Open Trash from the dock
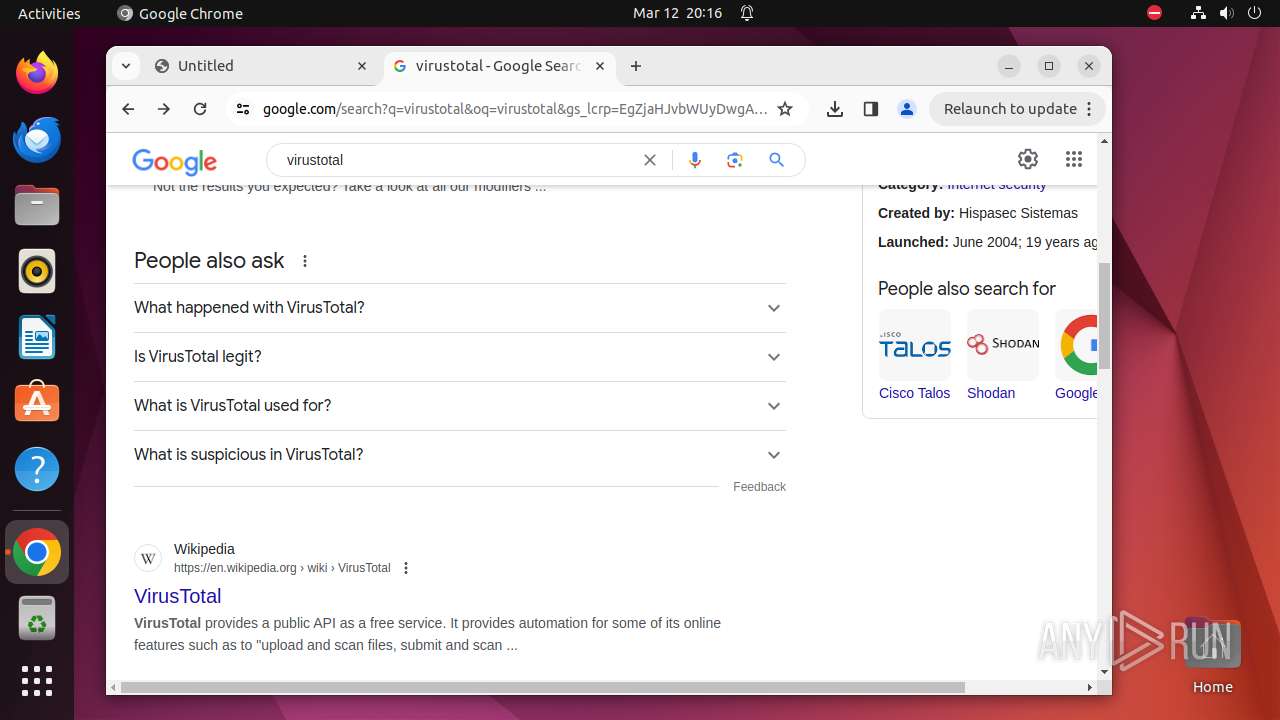This screenshot has height=720, width=1280. [x=37, y=618]
